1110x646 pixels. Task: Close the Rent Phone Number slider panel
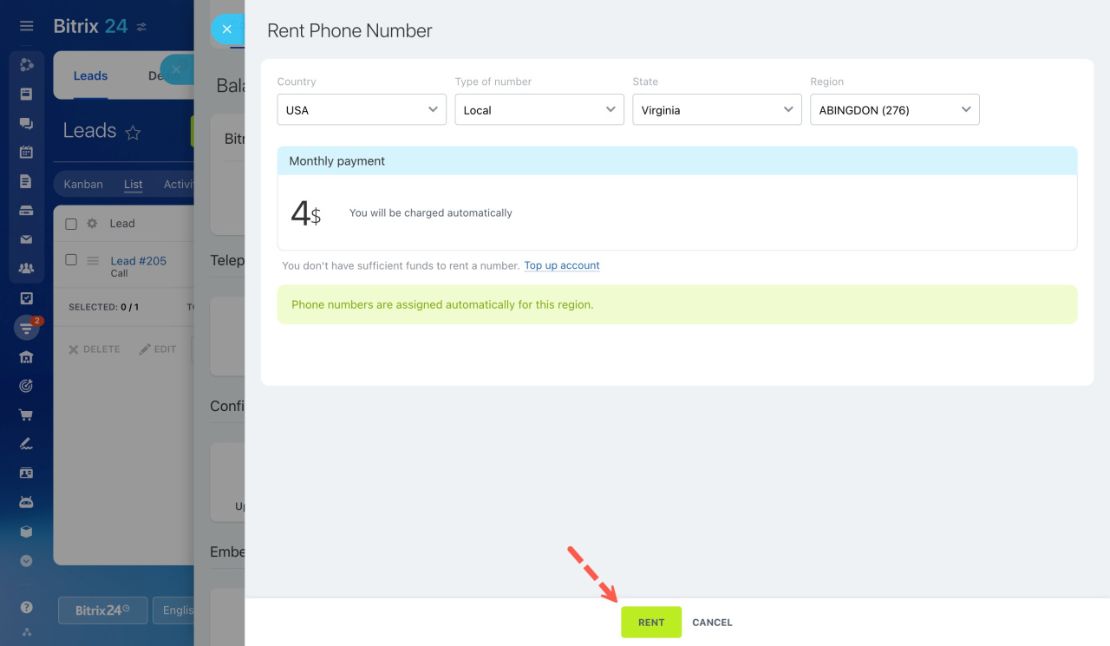pos(227,29)
